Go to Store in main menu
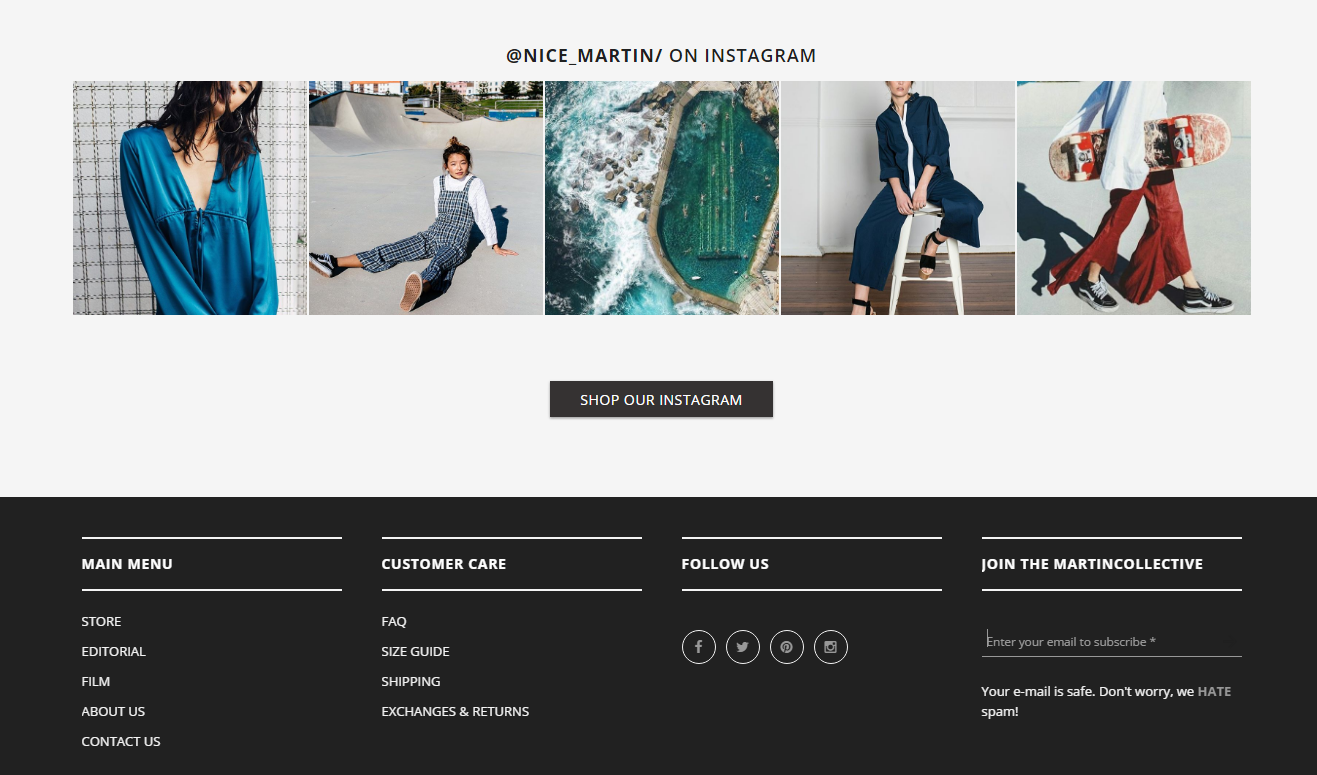 pos(101,622)
